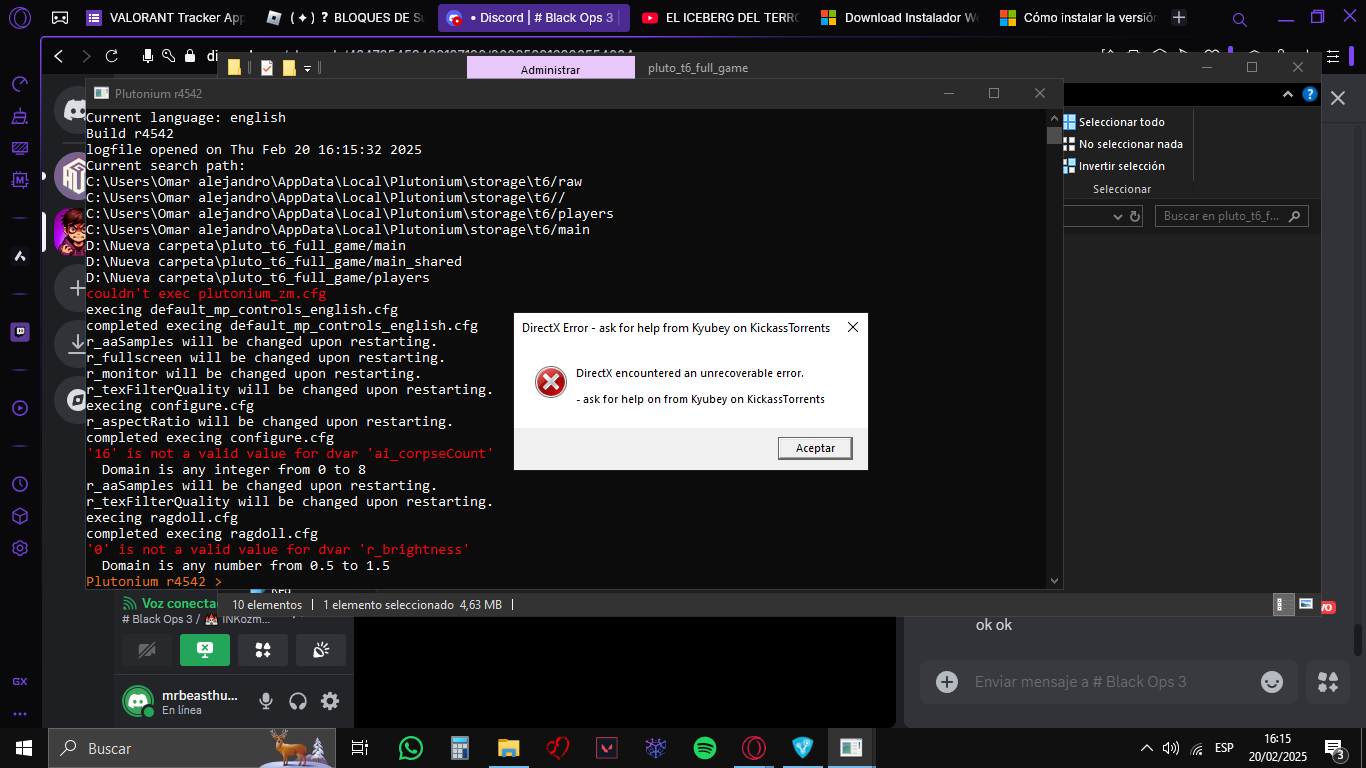This screenshot has height=768, width=1366.
Task: Open the Discord soundboard button
Action: point(321,650)
